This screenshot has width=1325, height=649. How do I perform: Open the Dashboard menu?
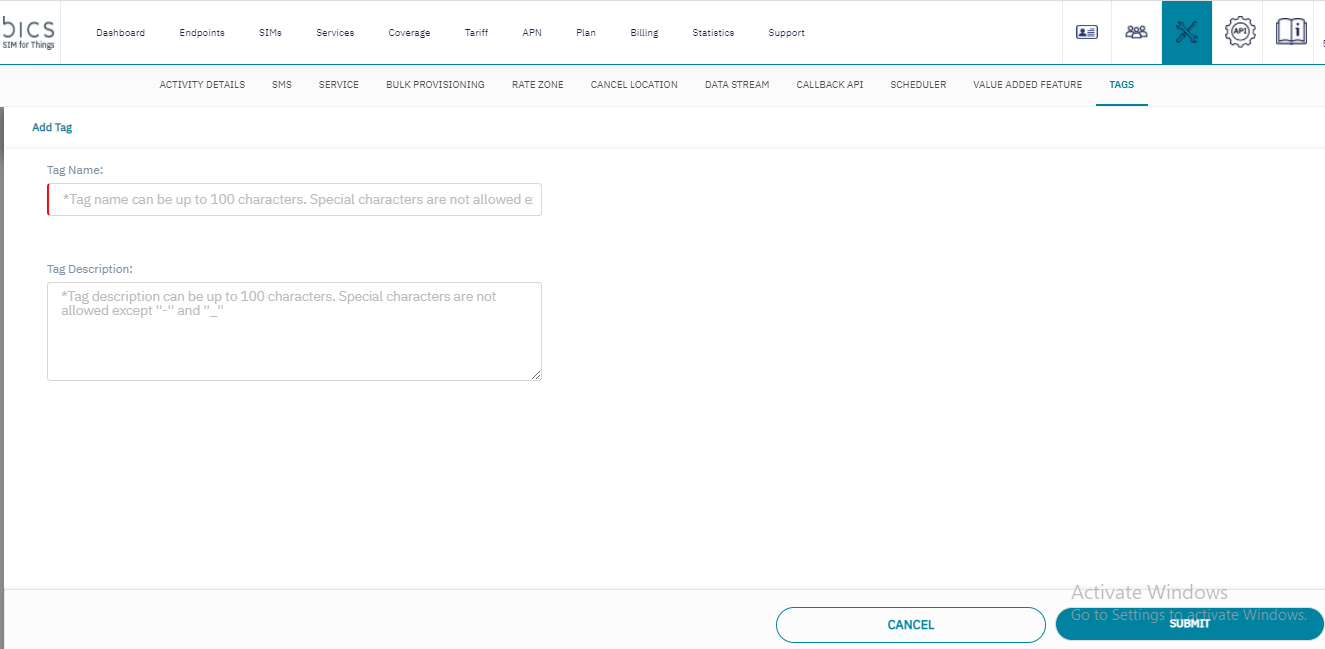pyautogui.click(x=120, y=33)
